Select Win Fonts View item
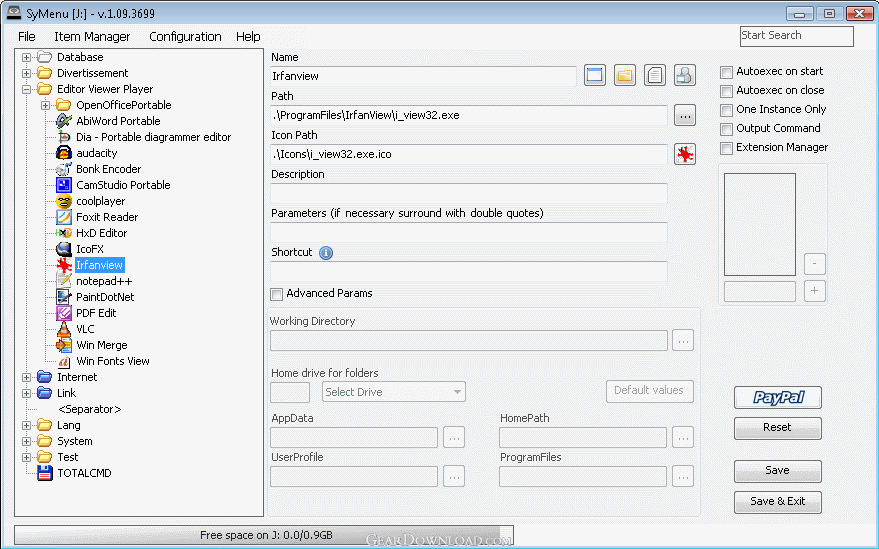Screen dimensions: 879x549 pos(113,361)
